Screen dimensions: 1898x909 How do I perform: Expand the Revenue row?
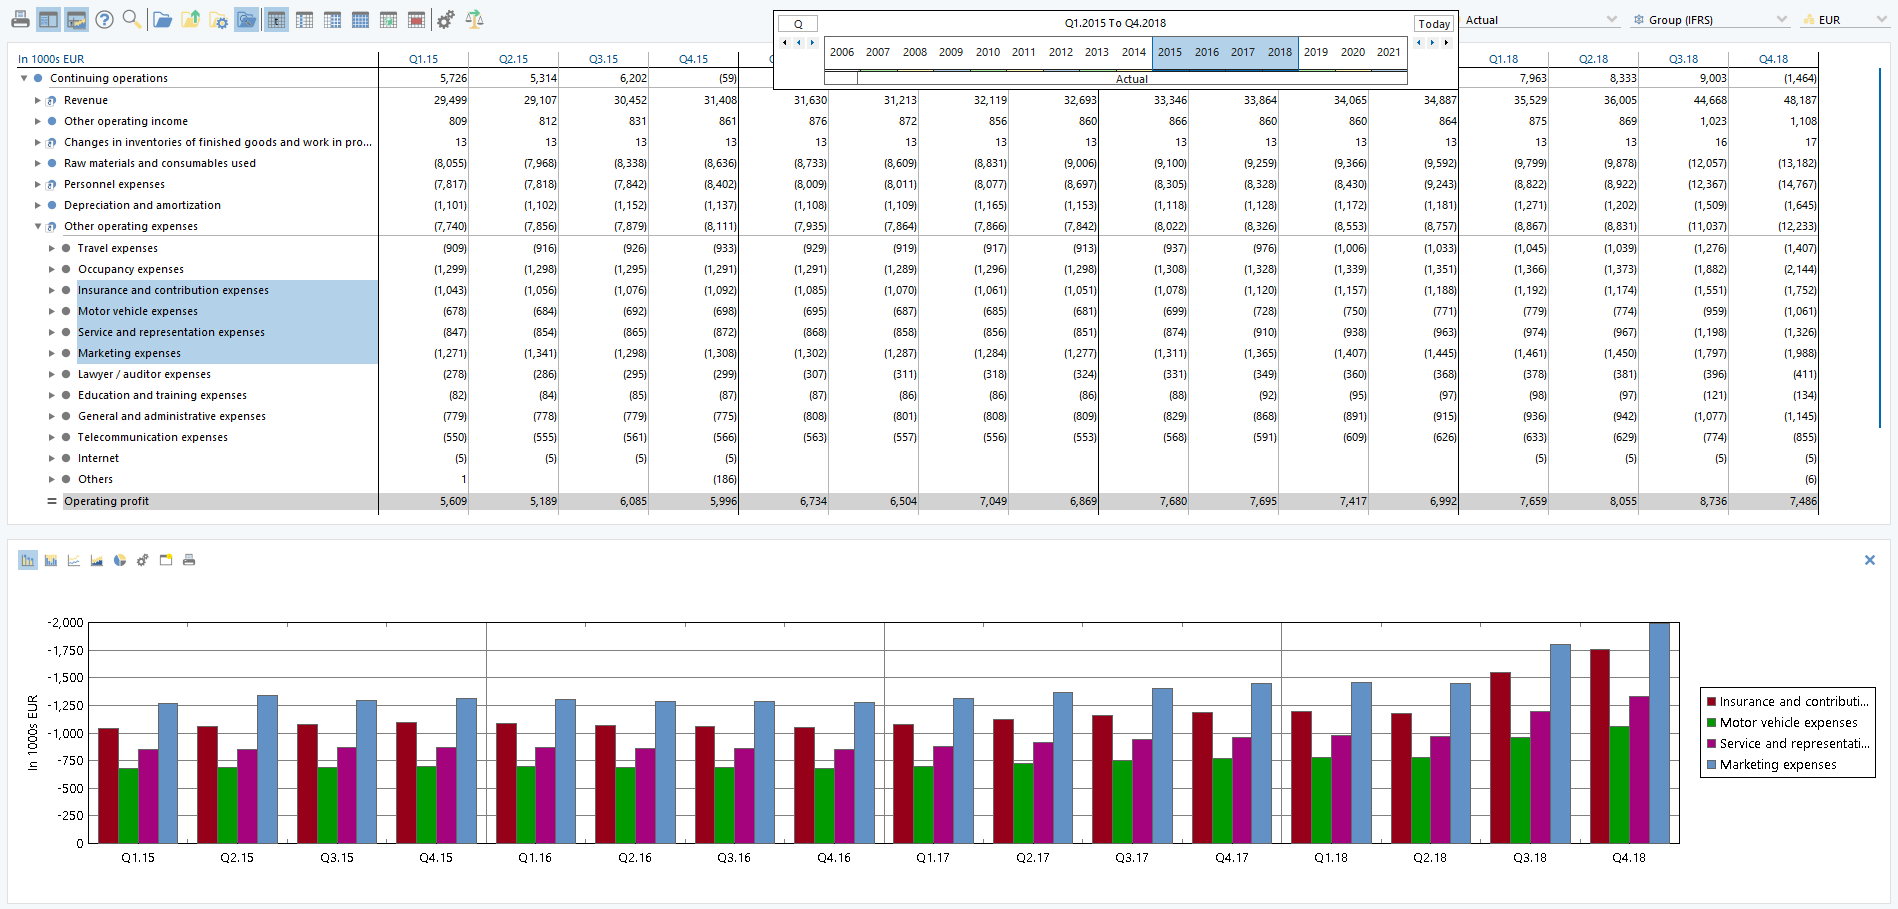[38, 100]
